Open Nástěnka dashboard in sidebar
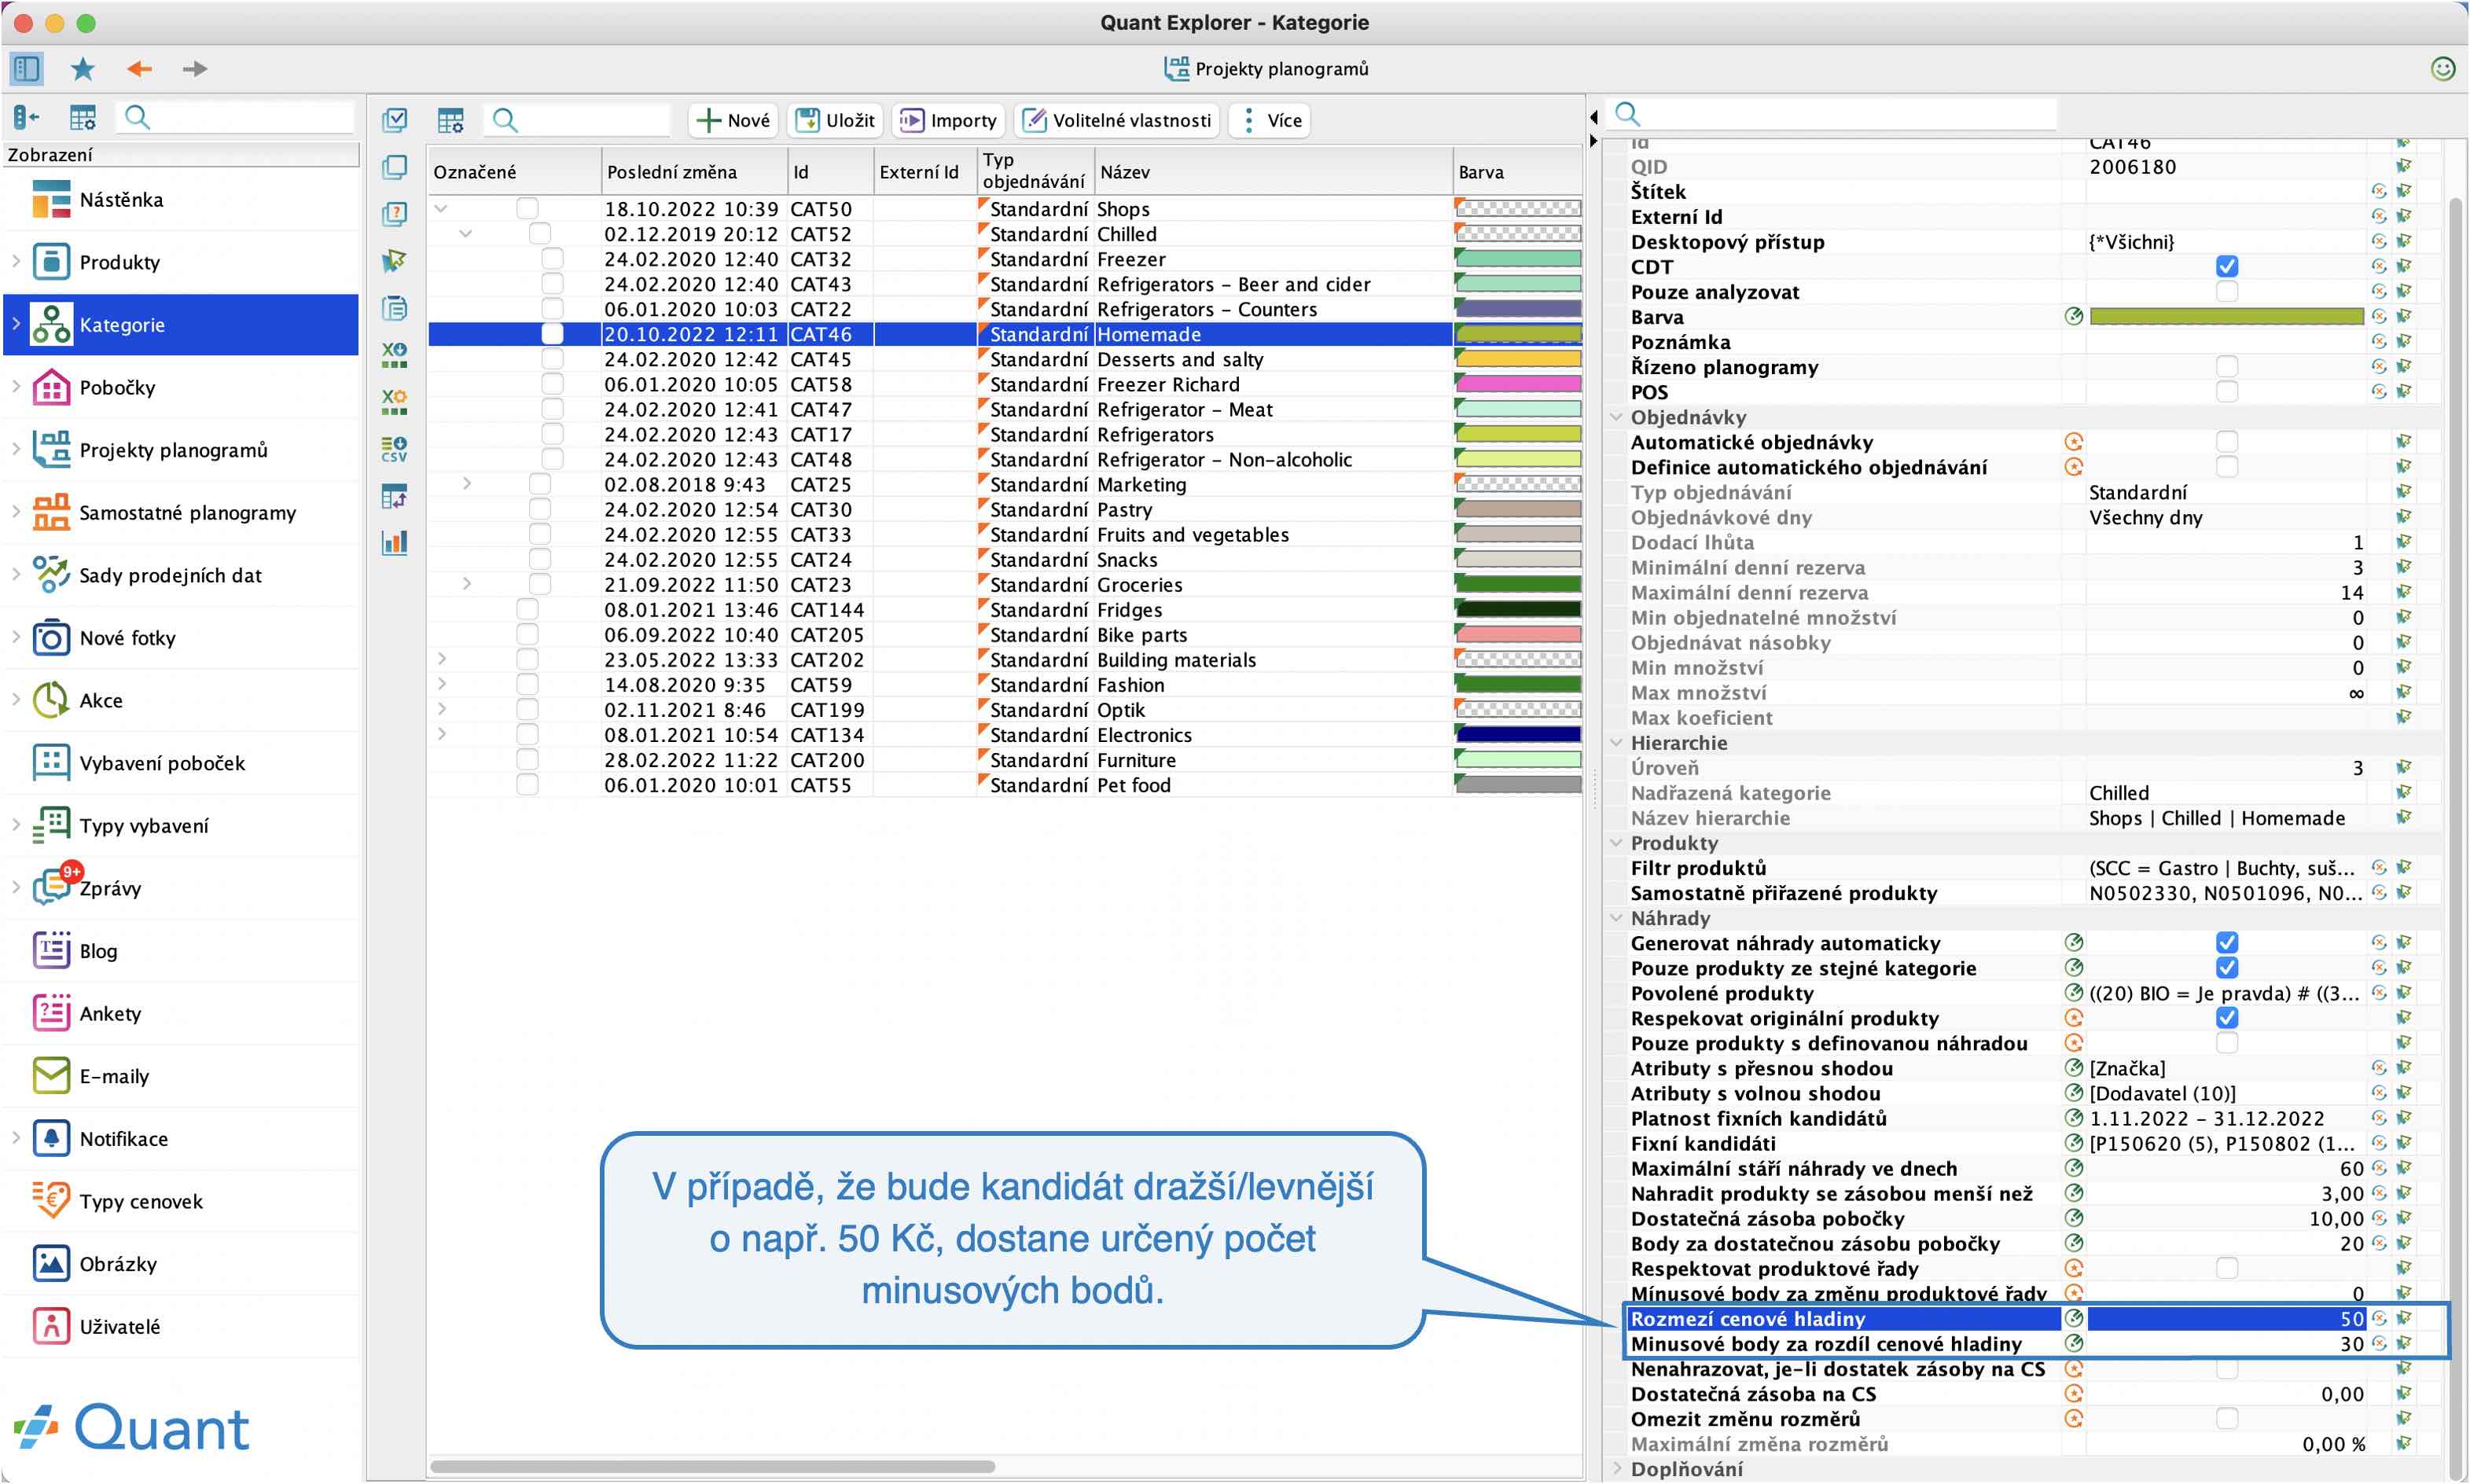2470x1484 pixels. pyautogui.click(x=181, y=199)
